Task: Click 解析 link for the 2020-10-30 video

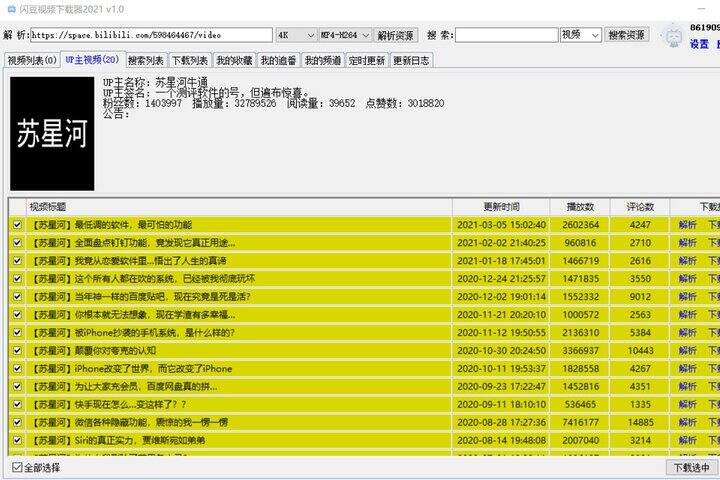Action: tap(687, 350)
